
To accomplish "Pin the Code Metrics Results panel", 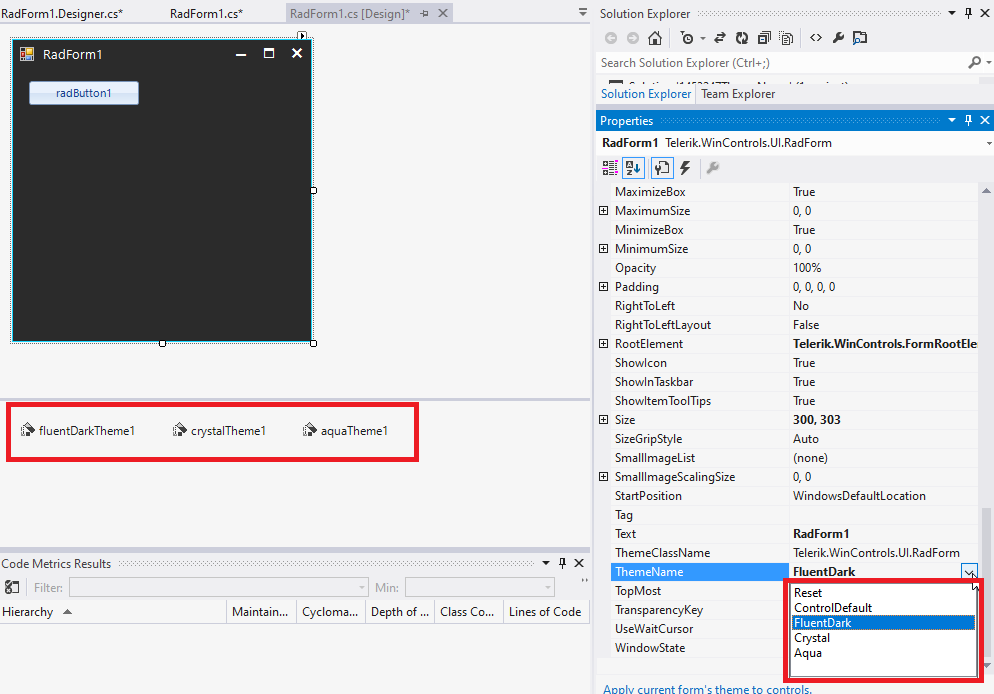I will click(x=562, y=563).
